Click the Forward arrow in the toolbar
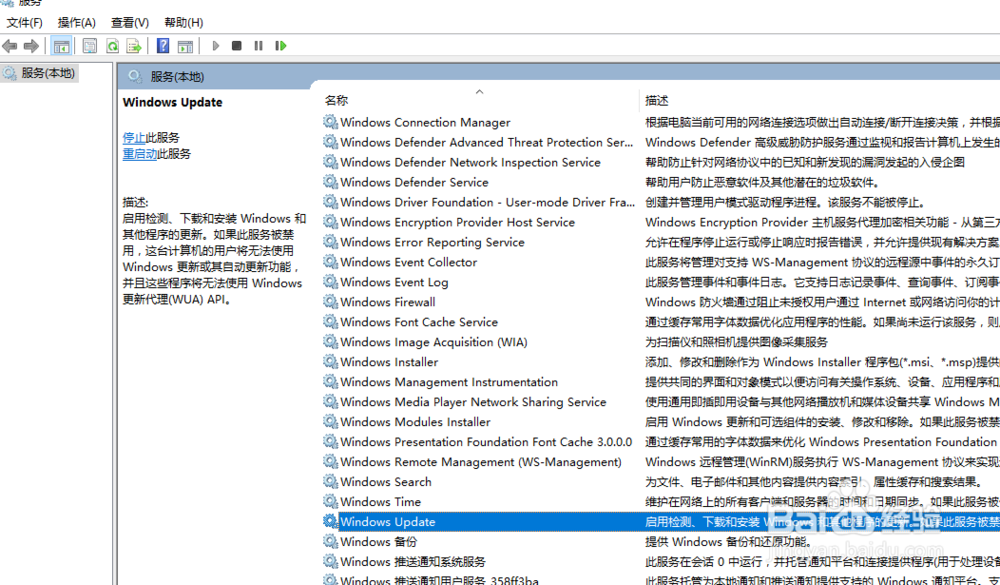This screenshot has width=1000, height=585. click(31, 46)
